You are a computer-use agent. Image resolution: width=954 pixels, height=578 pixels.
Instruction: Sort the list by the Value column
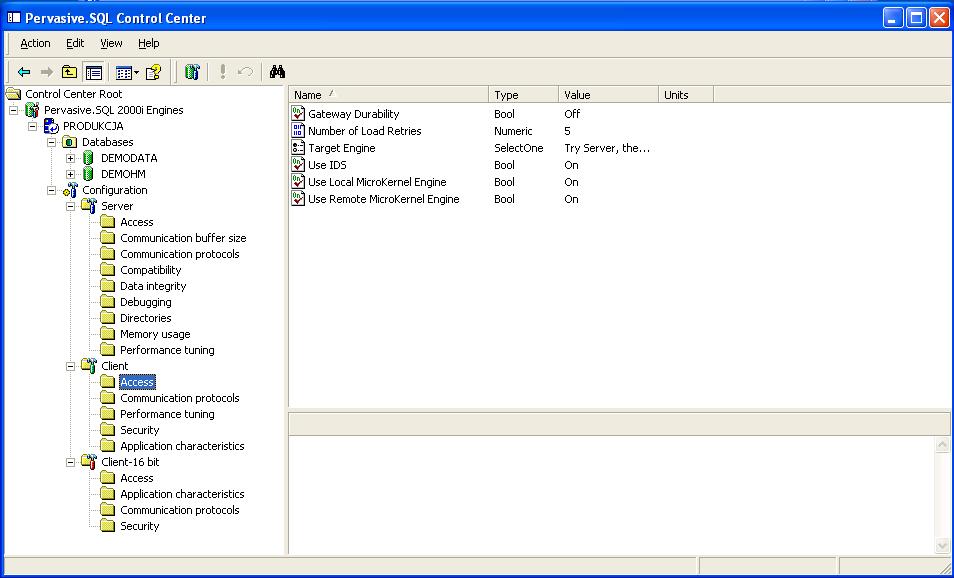coord(608,95)
